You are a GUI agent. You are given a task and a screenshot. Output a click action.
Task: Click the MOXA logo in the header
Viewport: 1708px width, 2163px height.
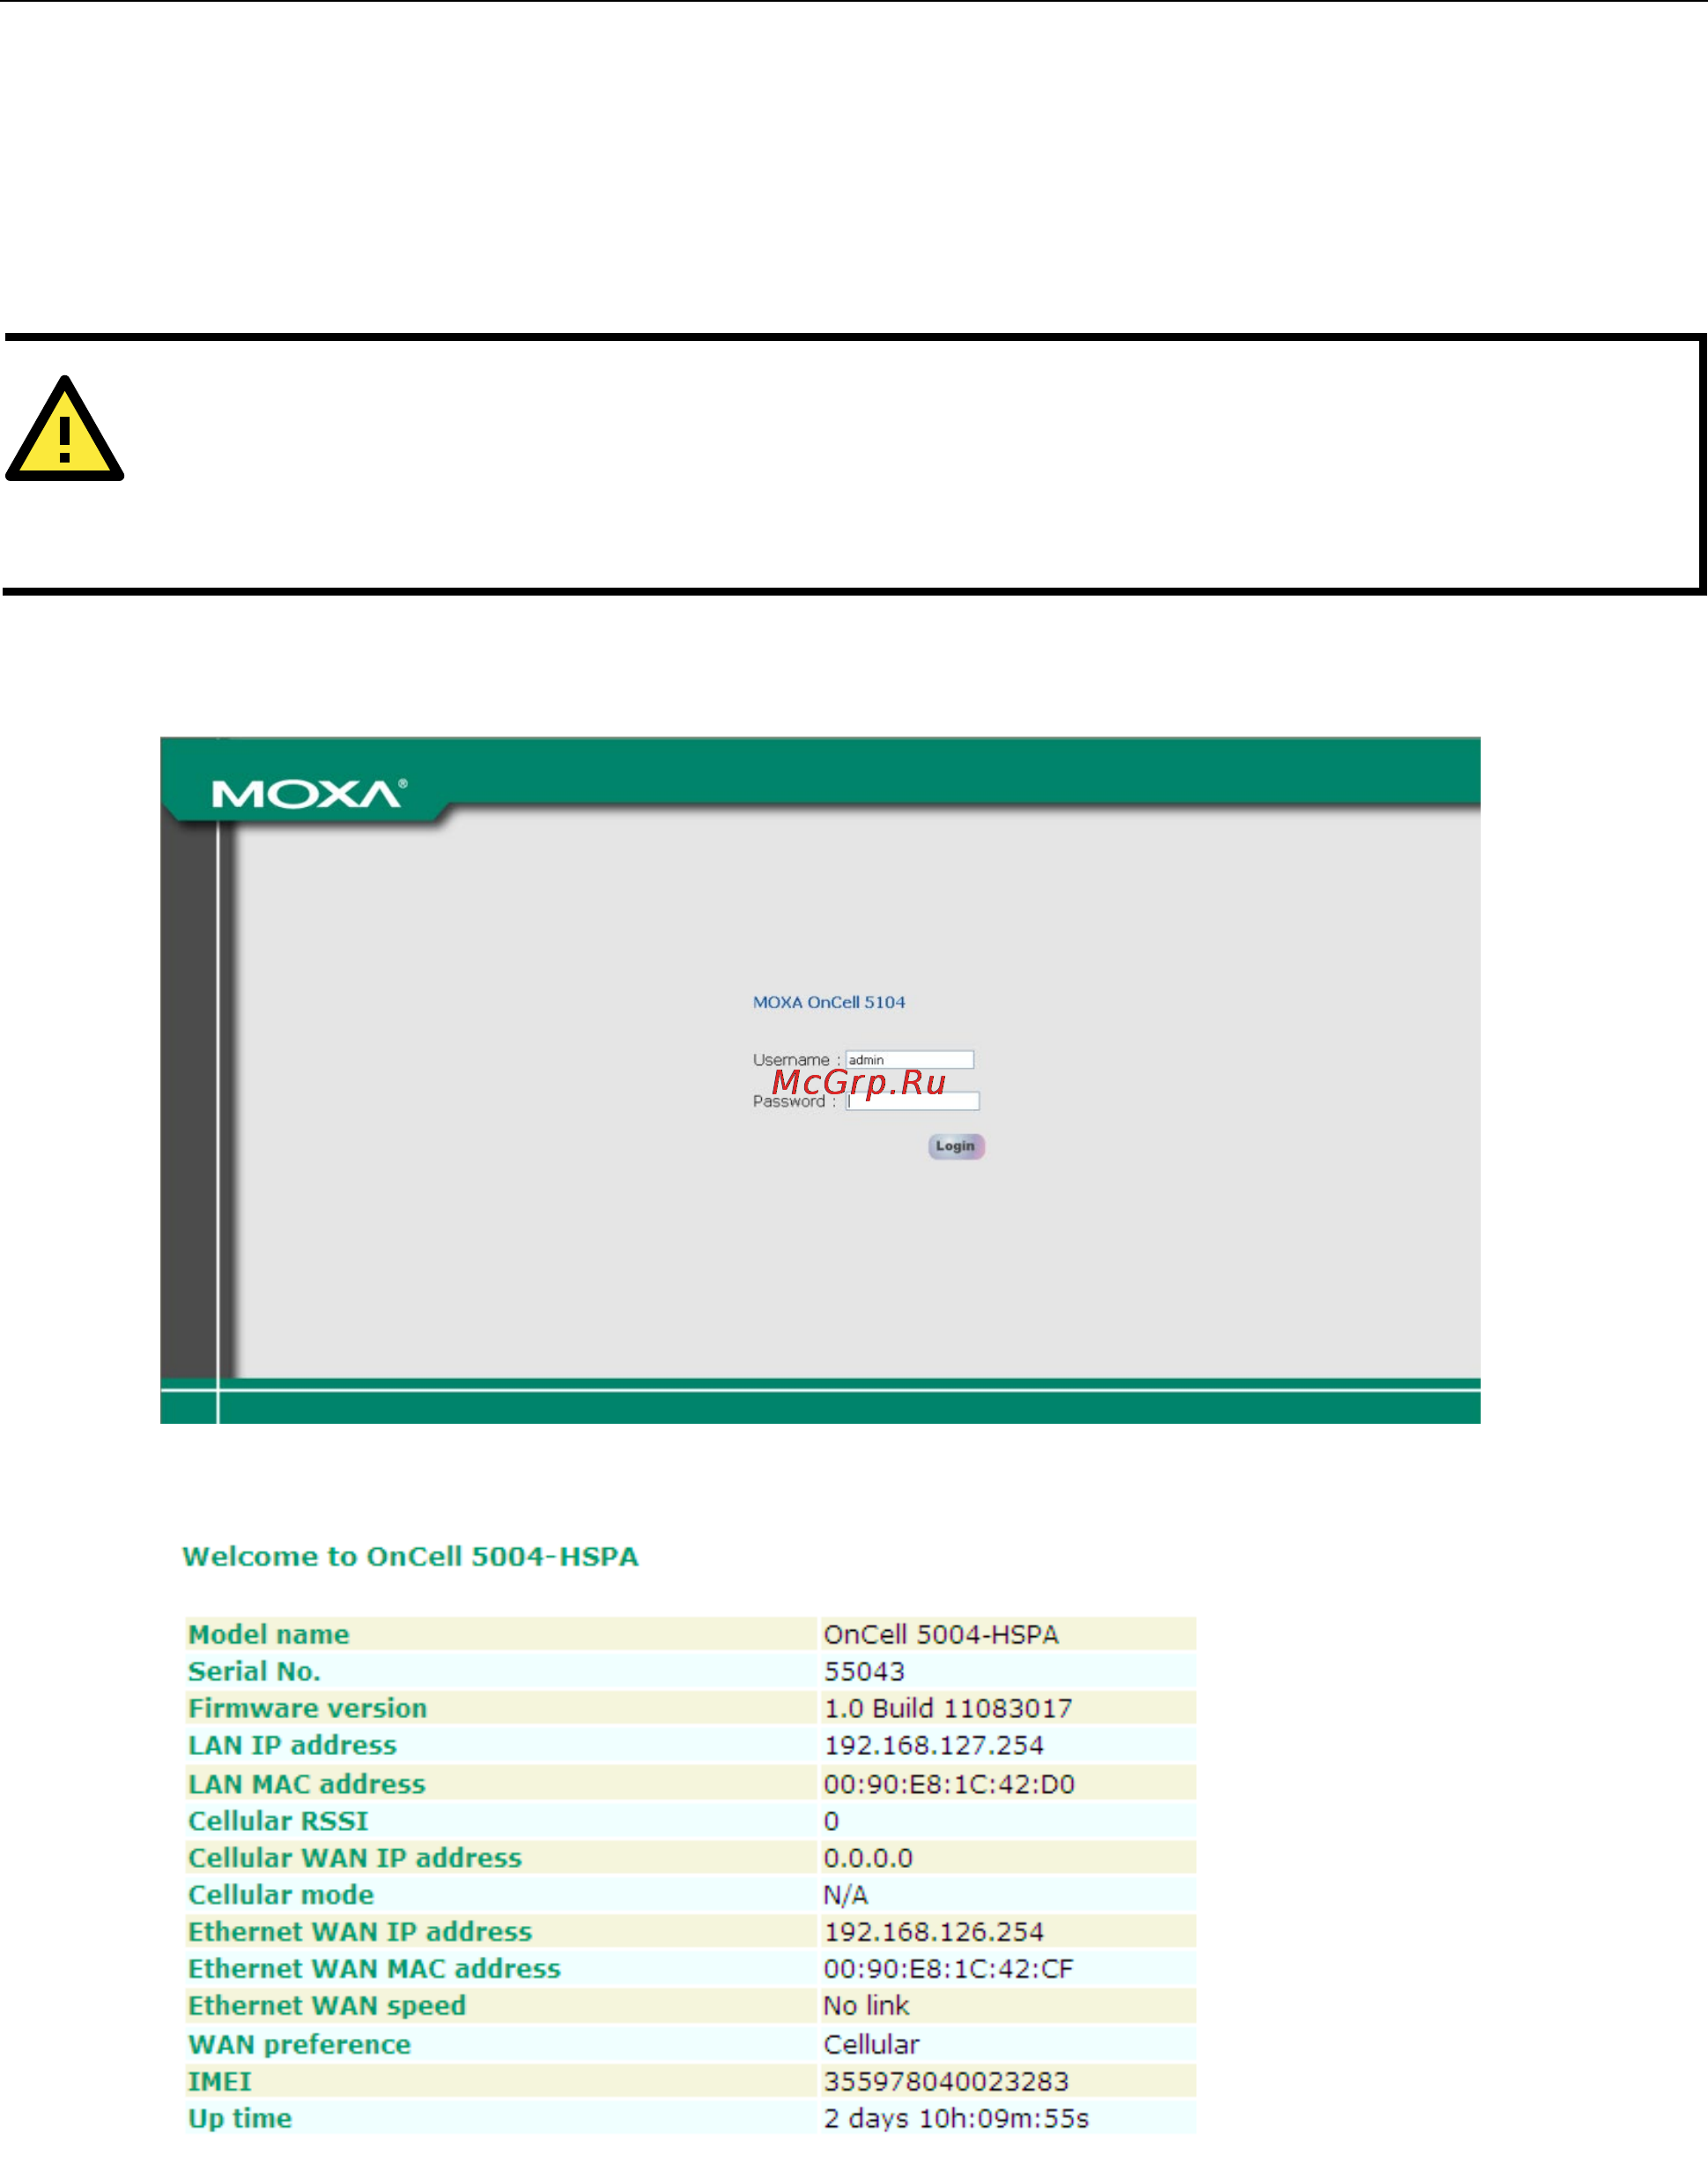(309, 794)
